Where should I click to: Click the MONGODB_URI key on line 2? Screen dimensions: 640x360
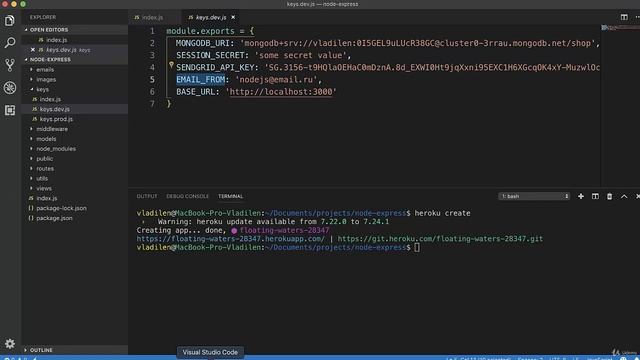pos(202,43)
